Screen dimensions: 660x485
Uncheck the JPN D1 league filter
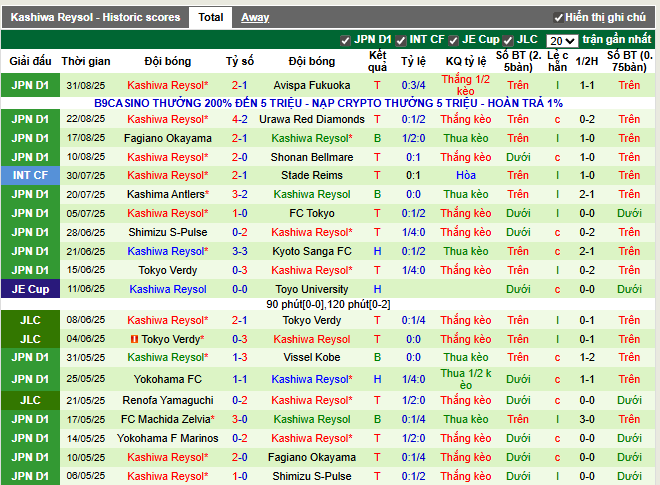tap(345, 40)
